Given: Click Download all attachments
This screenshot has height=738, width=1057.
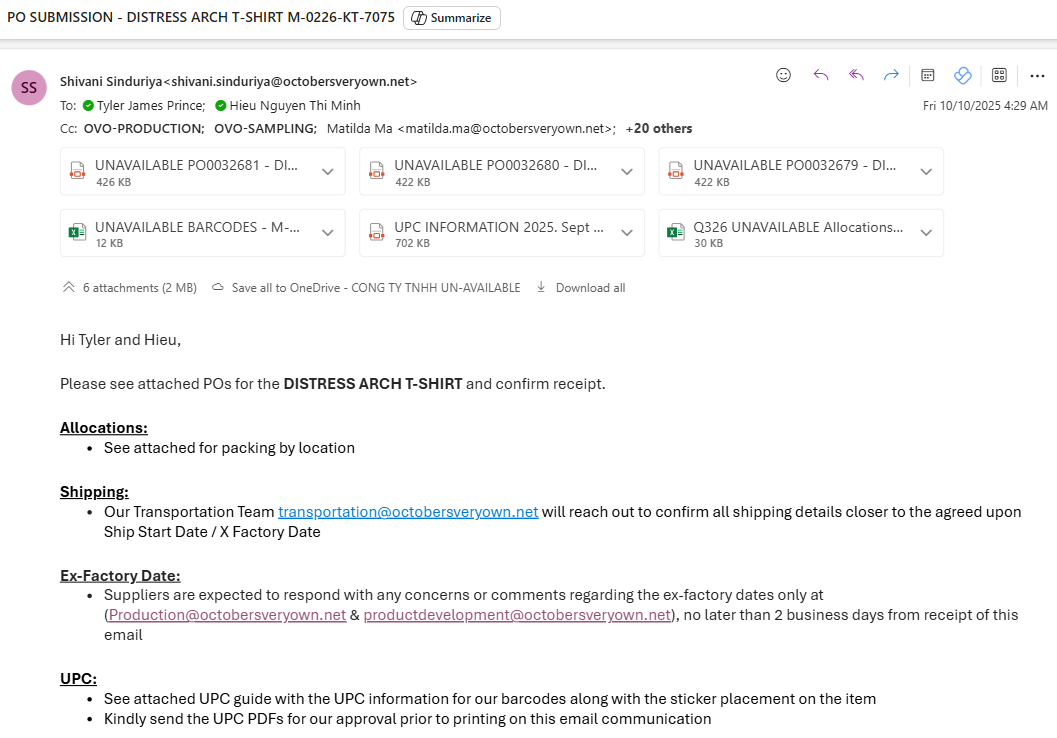Looking at the screenshot, I should pos(581,288).
